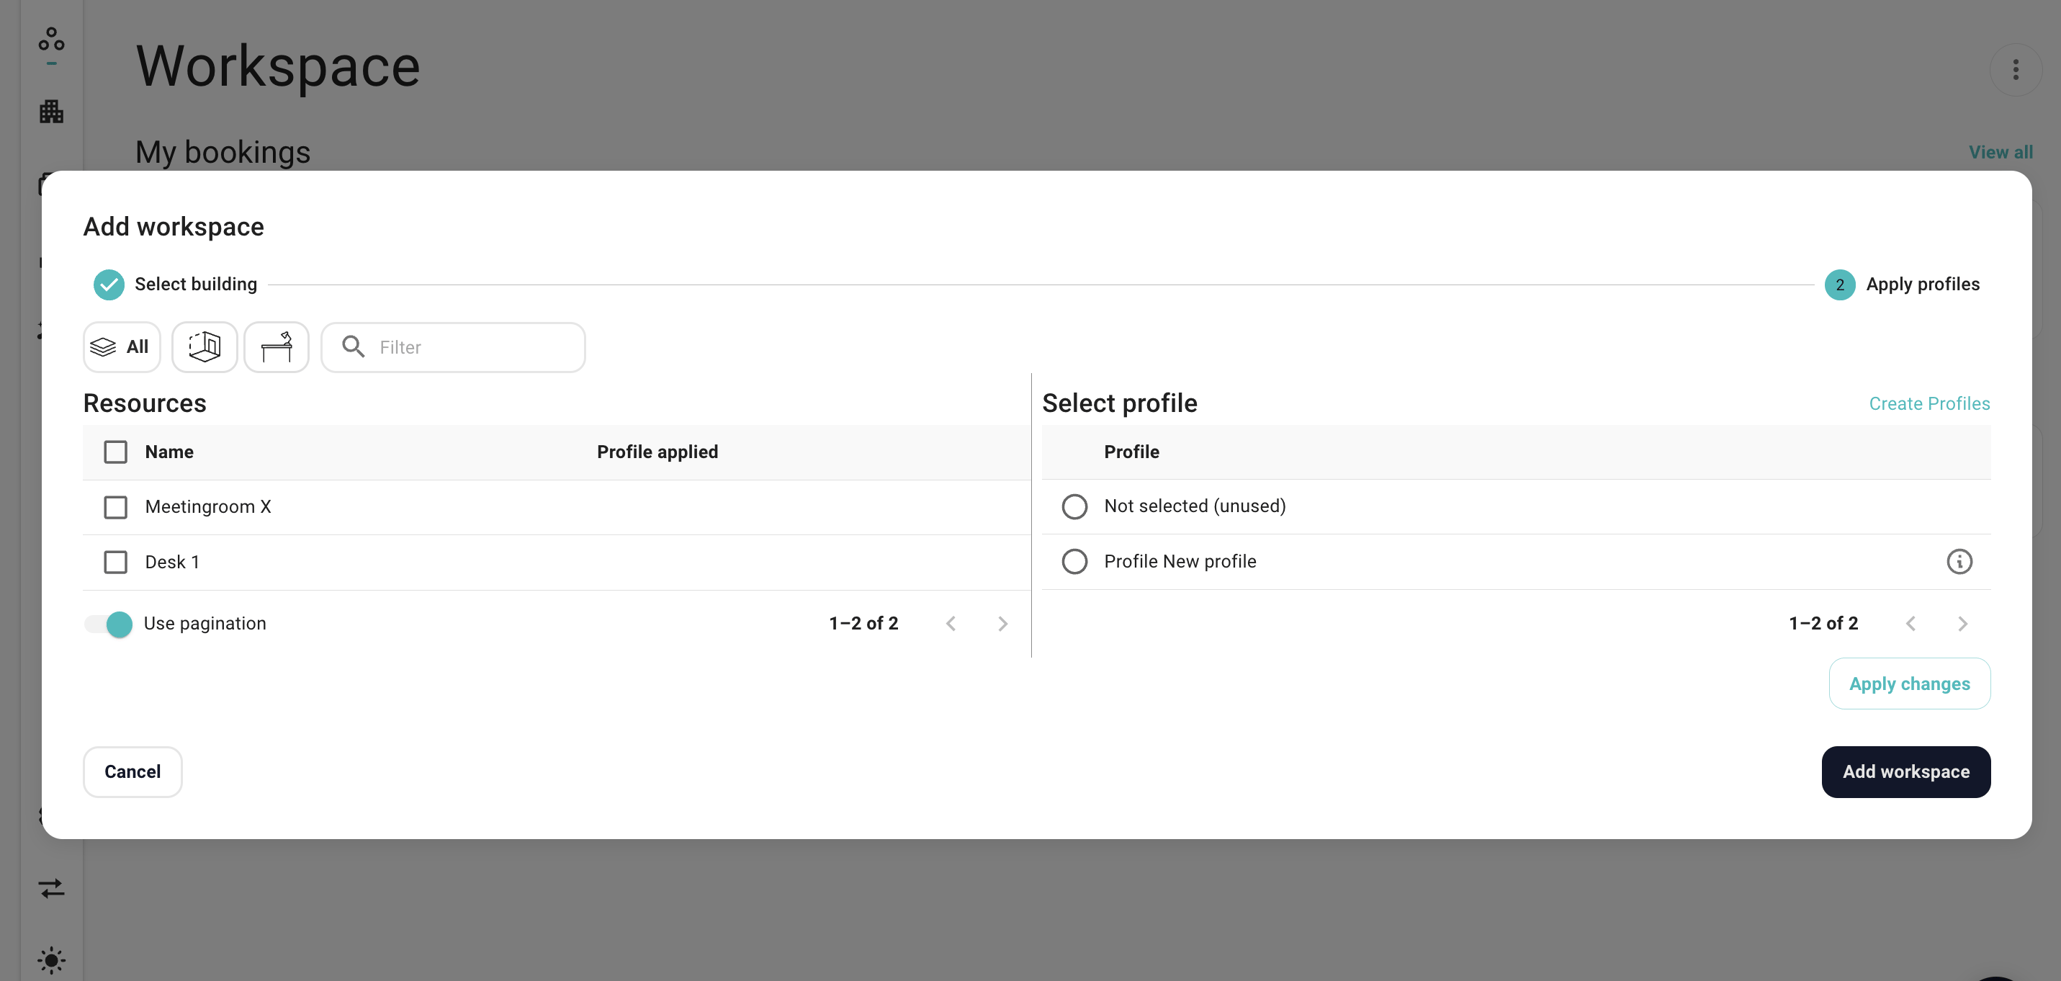Choose the Not selected (unused) radio option
This screenshot has width=2061, height=981.
tap(1074, 507)
